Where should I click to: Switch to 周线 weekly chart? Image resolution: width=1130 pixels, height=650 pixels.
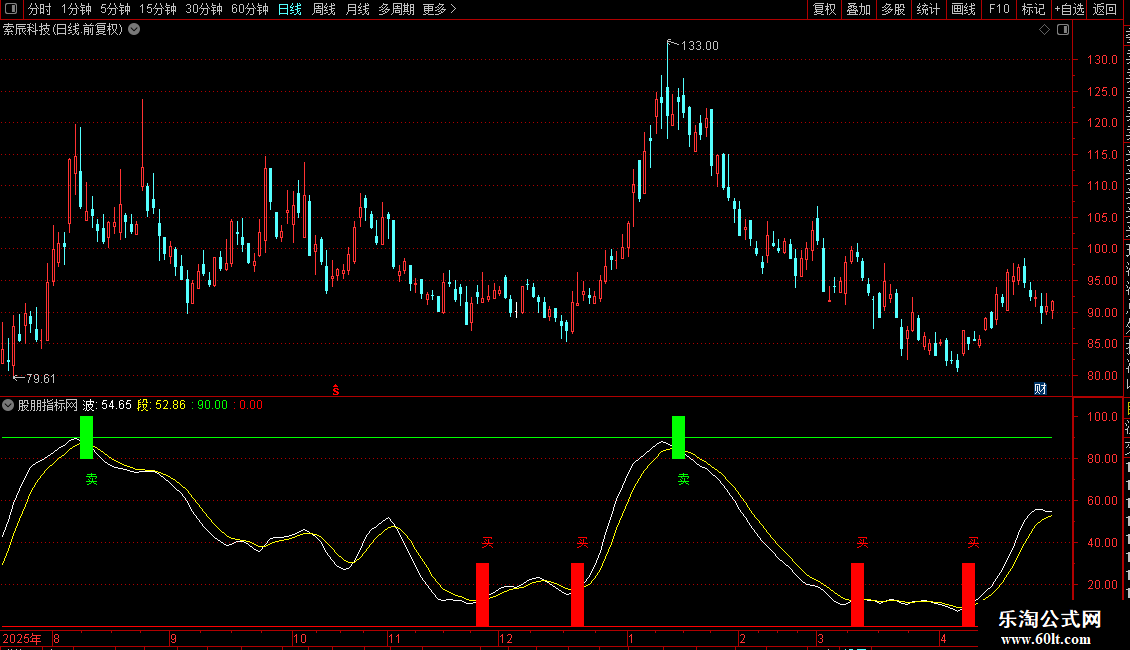324,9
